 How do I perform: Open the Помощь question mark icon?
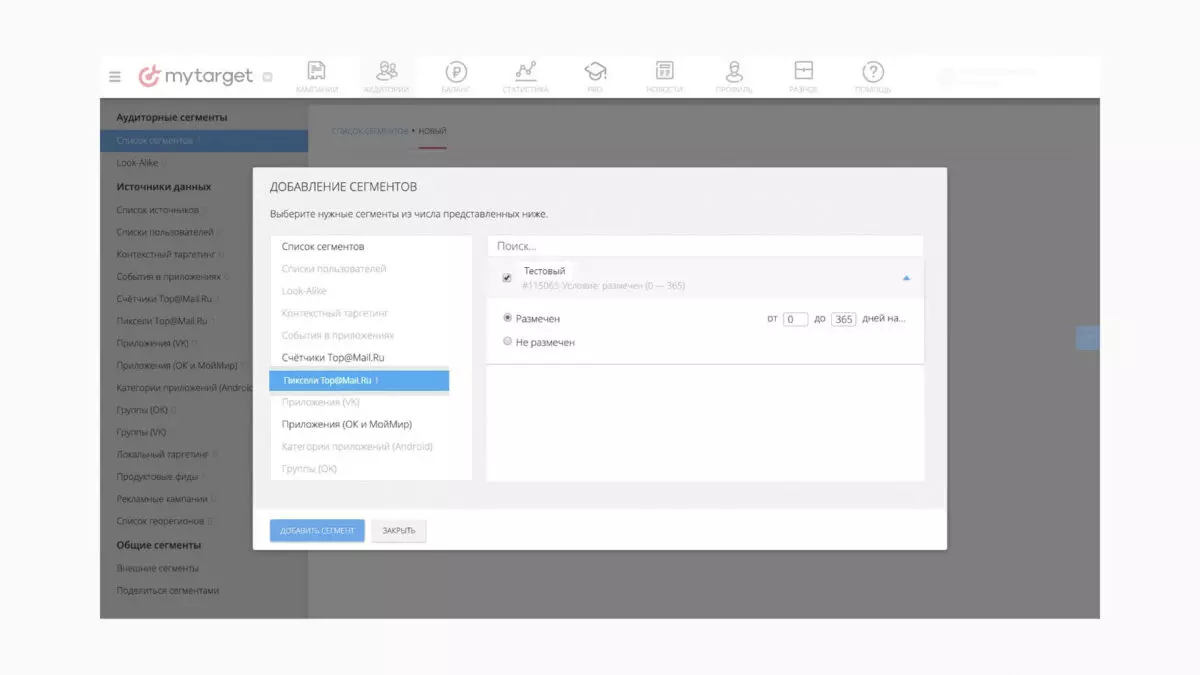[x=873, y=71]
